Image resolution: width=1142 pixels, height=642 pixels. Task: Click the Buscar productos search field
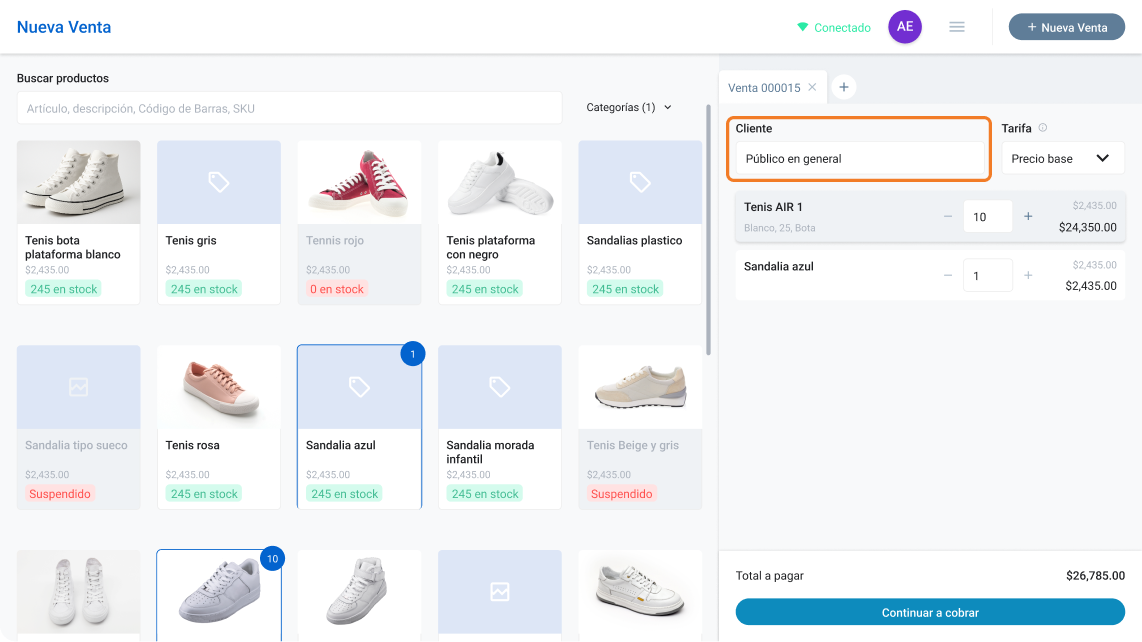point(289,109)
